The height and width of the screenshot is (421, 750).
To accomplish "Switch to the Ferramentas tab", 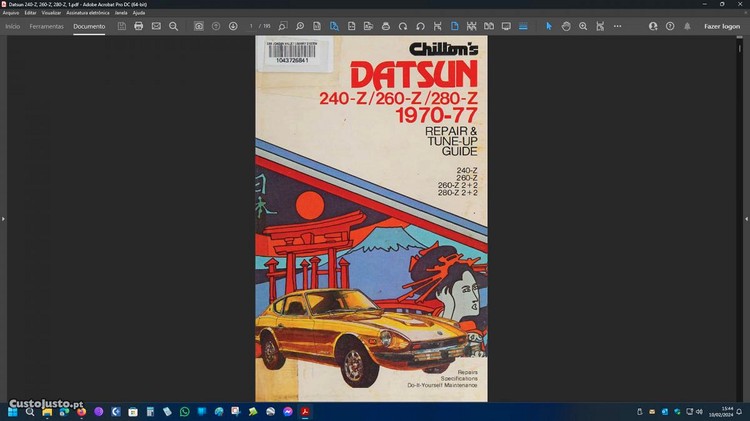I will [46, 26].
